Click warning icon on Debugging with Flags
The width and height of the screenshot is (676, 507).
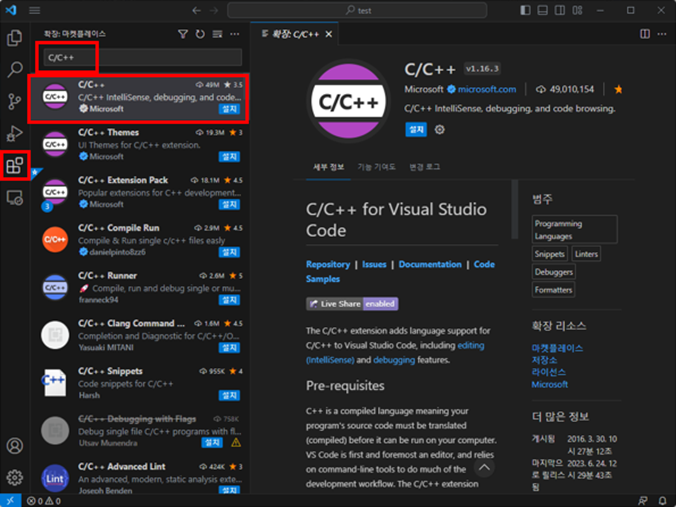(x=235, y=443)
